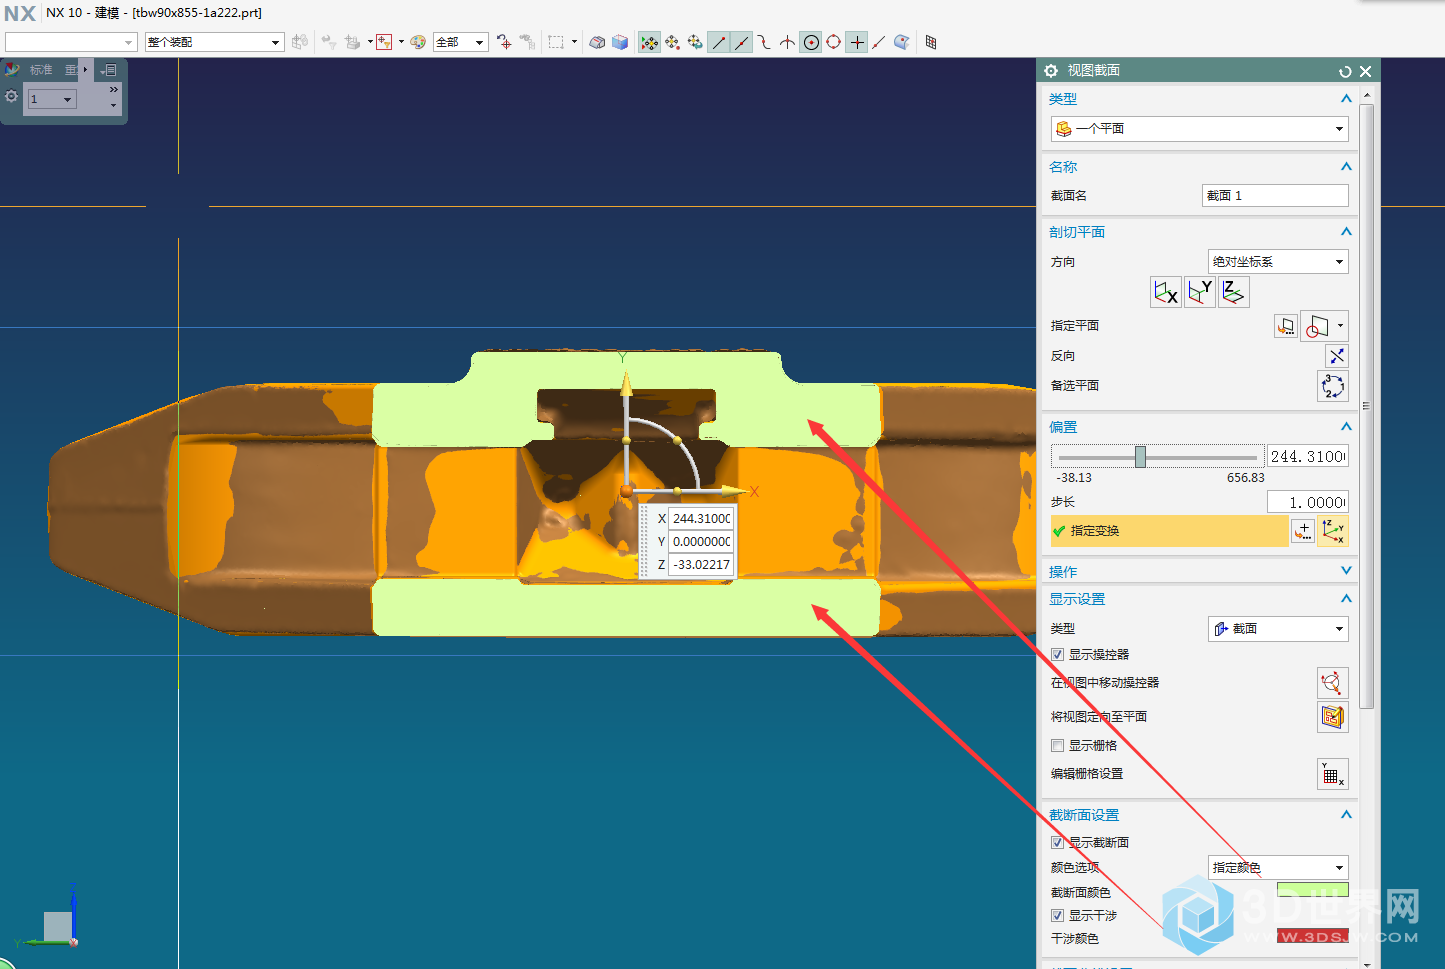
Task: Click the orient view to plane icon
Action: (x=1332, y=717)
